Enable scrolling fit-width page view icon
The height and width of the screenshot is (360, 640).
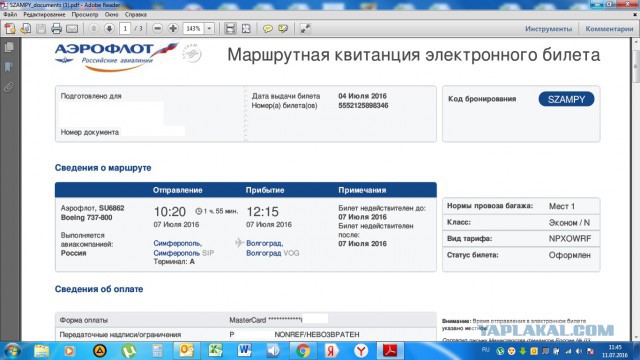coord(230,29)
